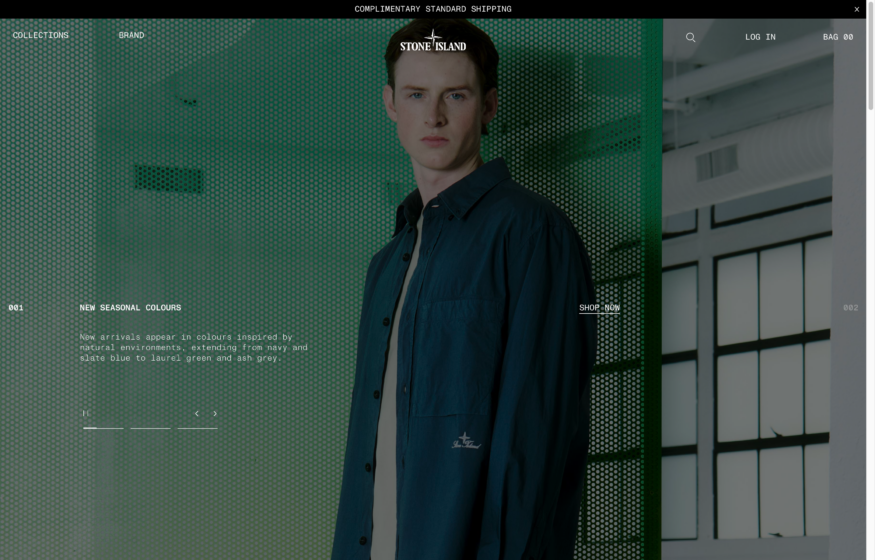Go to previous slide arrow
This screenshot has width=875, height=560.
[196, 413]
